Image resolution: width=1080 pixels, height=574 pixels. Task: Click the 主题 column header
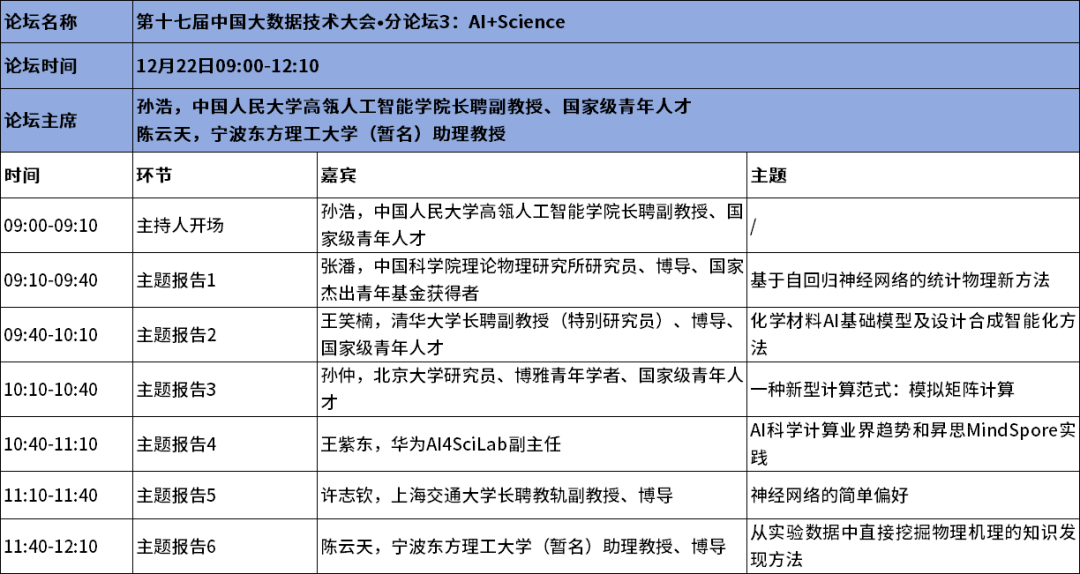tap(913, 175)
